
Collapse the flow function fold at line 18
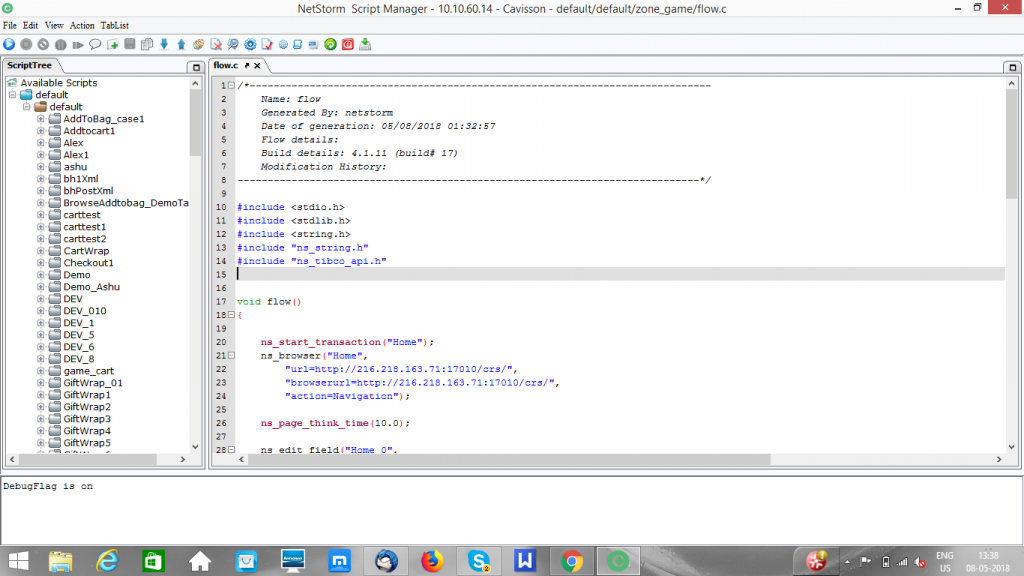(x=231, y=315)
